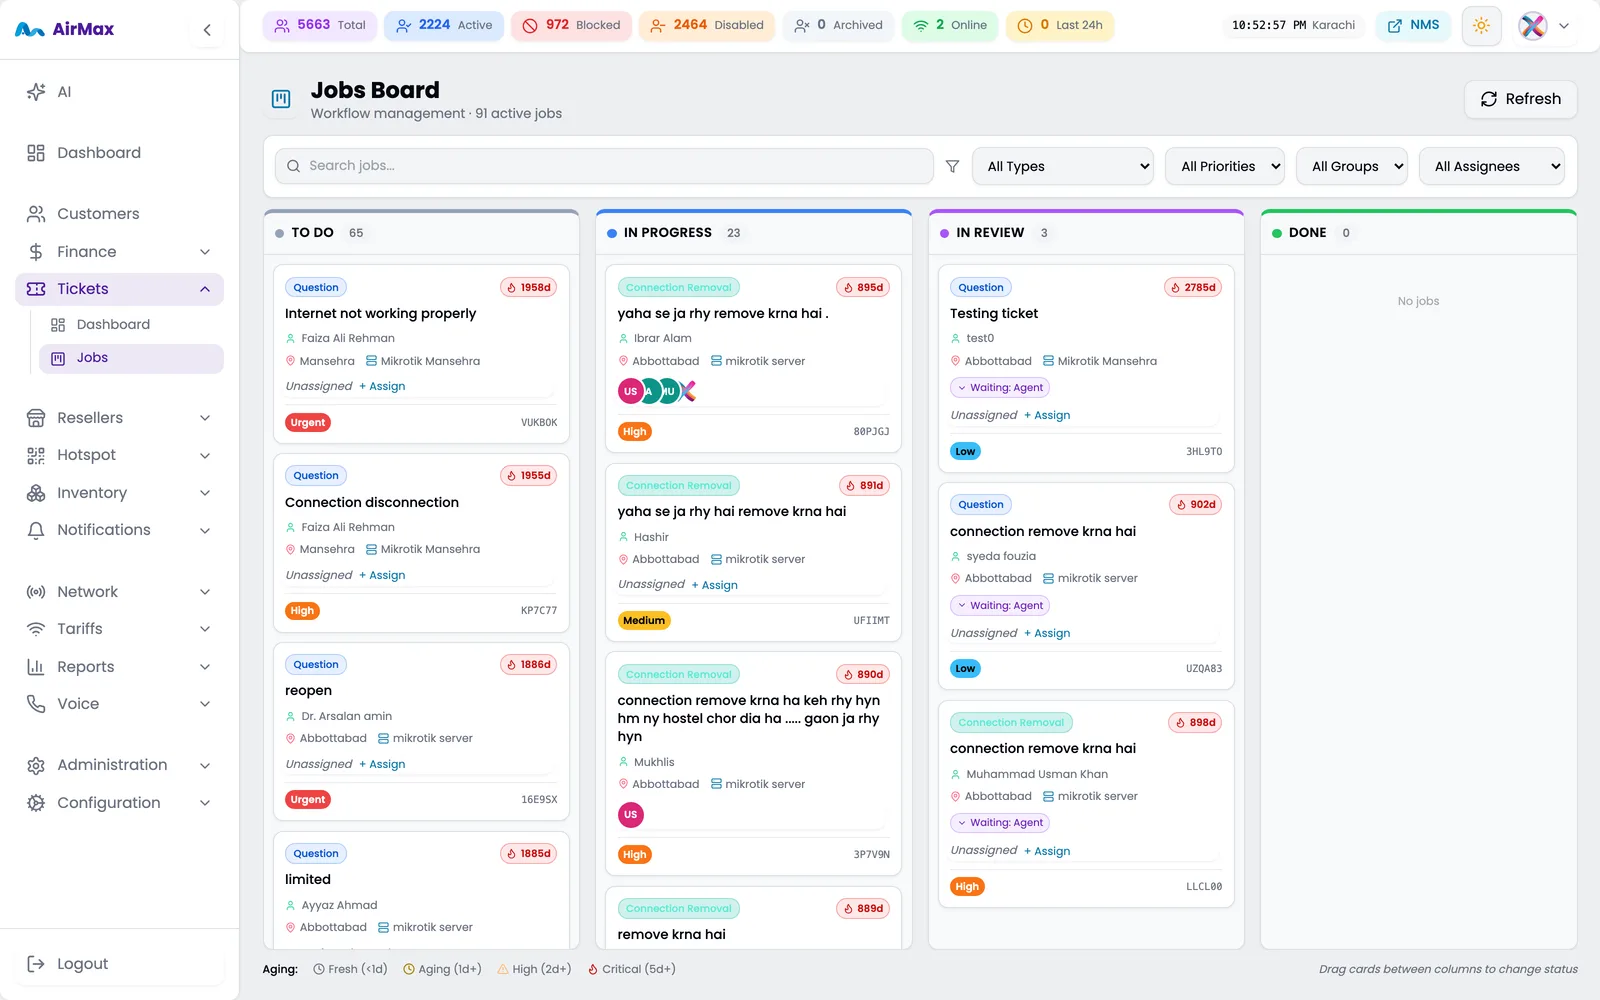Open the All Types dropdown
Screen dimensions: 1600x1000
(x=1063, y=166)
